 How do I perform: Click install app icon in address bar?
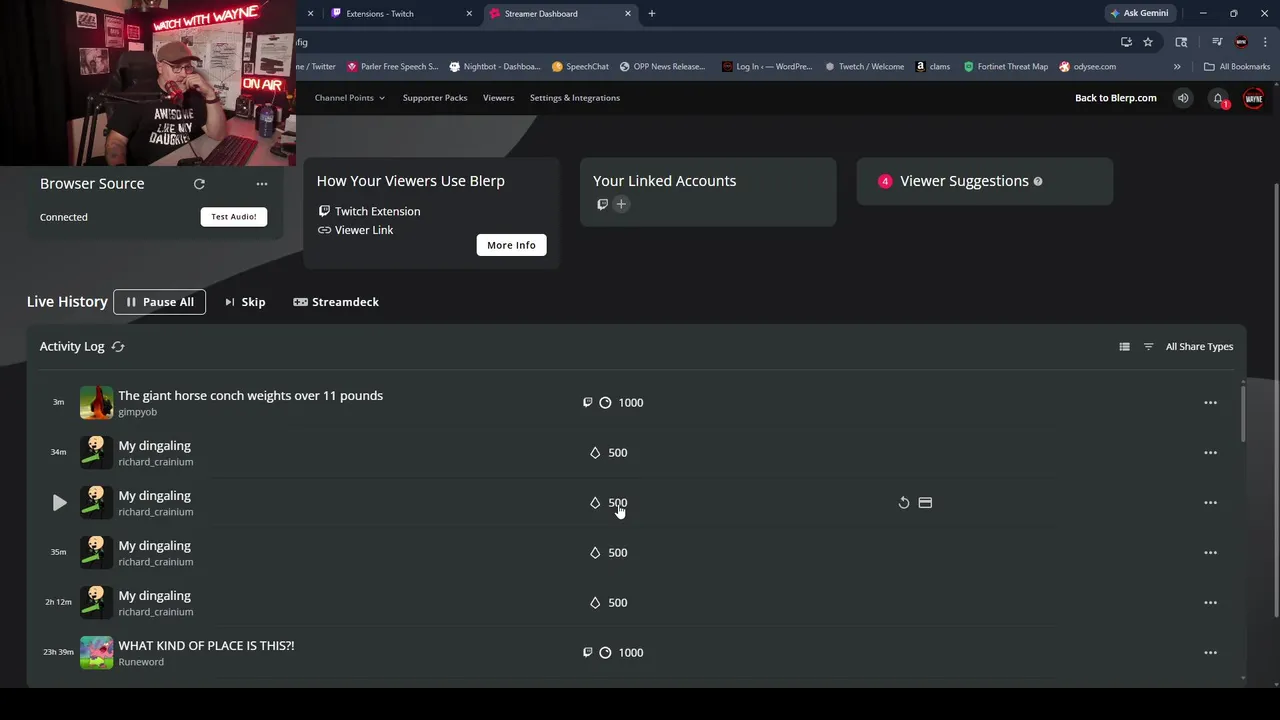pos(1126,42)
